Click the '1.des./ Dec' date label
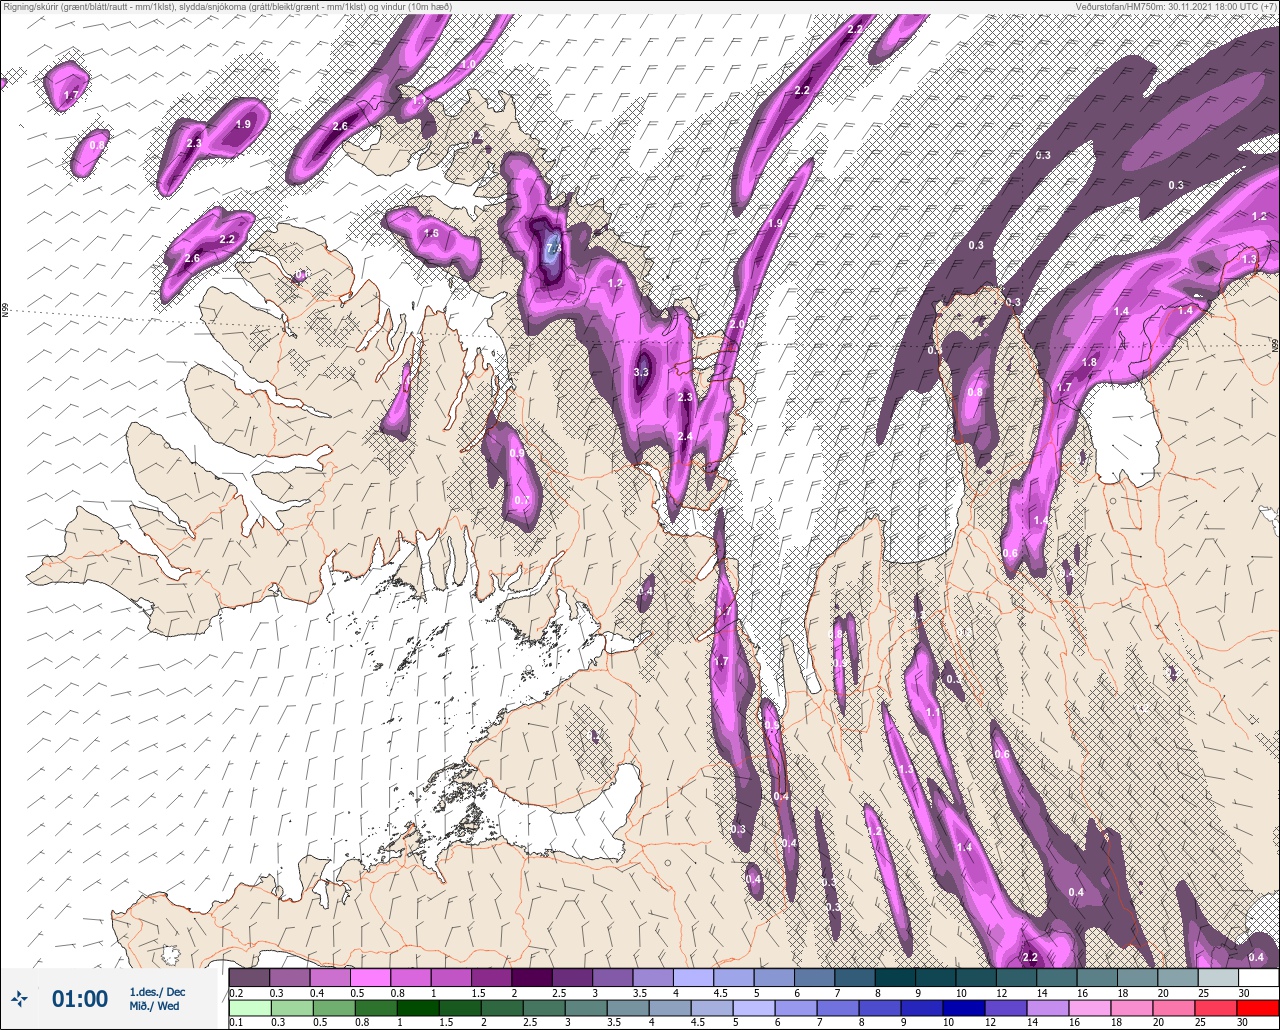Screen dimensions: 1280x1030 [157, 992]
